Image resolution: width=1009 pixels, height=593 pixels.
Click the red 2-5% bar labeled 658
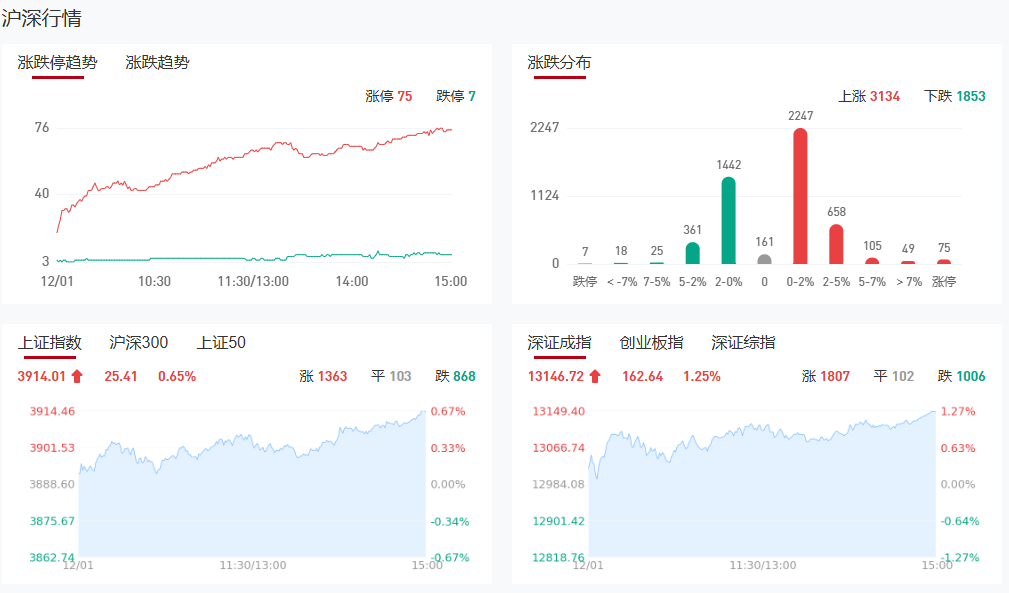(836, 244)
